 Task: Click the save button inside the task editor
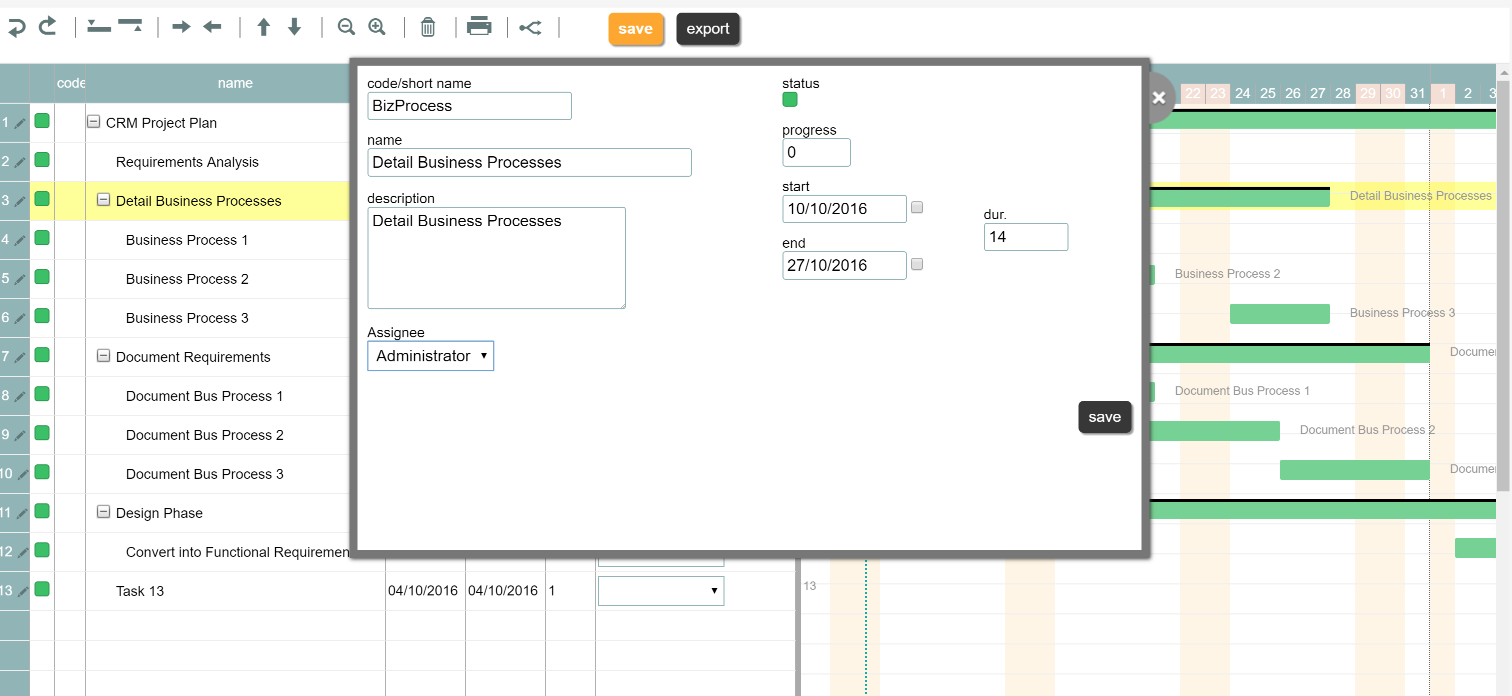1105,417
